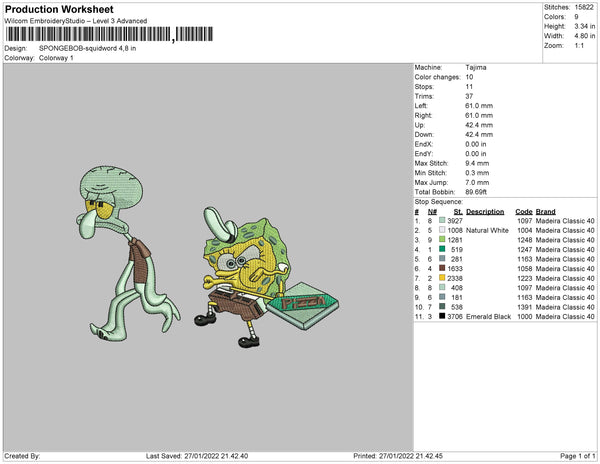Click the Trims value "37"
This screenshot has width=600, height=464.
coord(469,96)
